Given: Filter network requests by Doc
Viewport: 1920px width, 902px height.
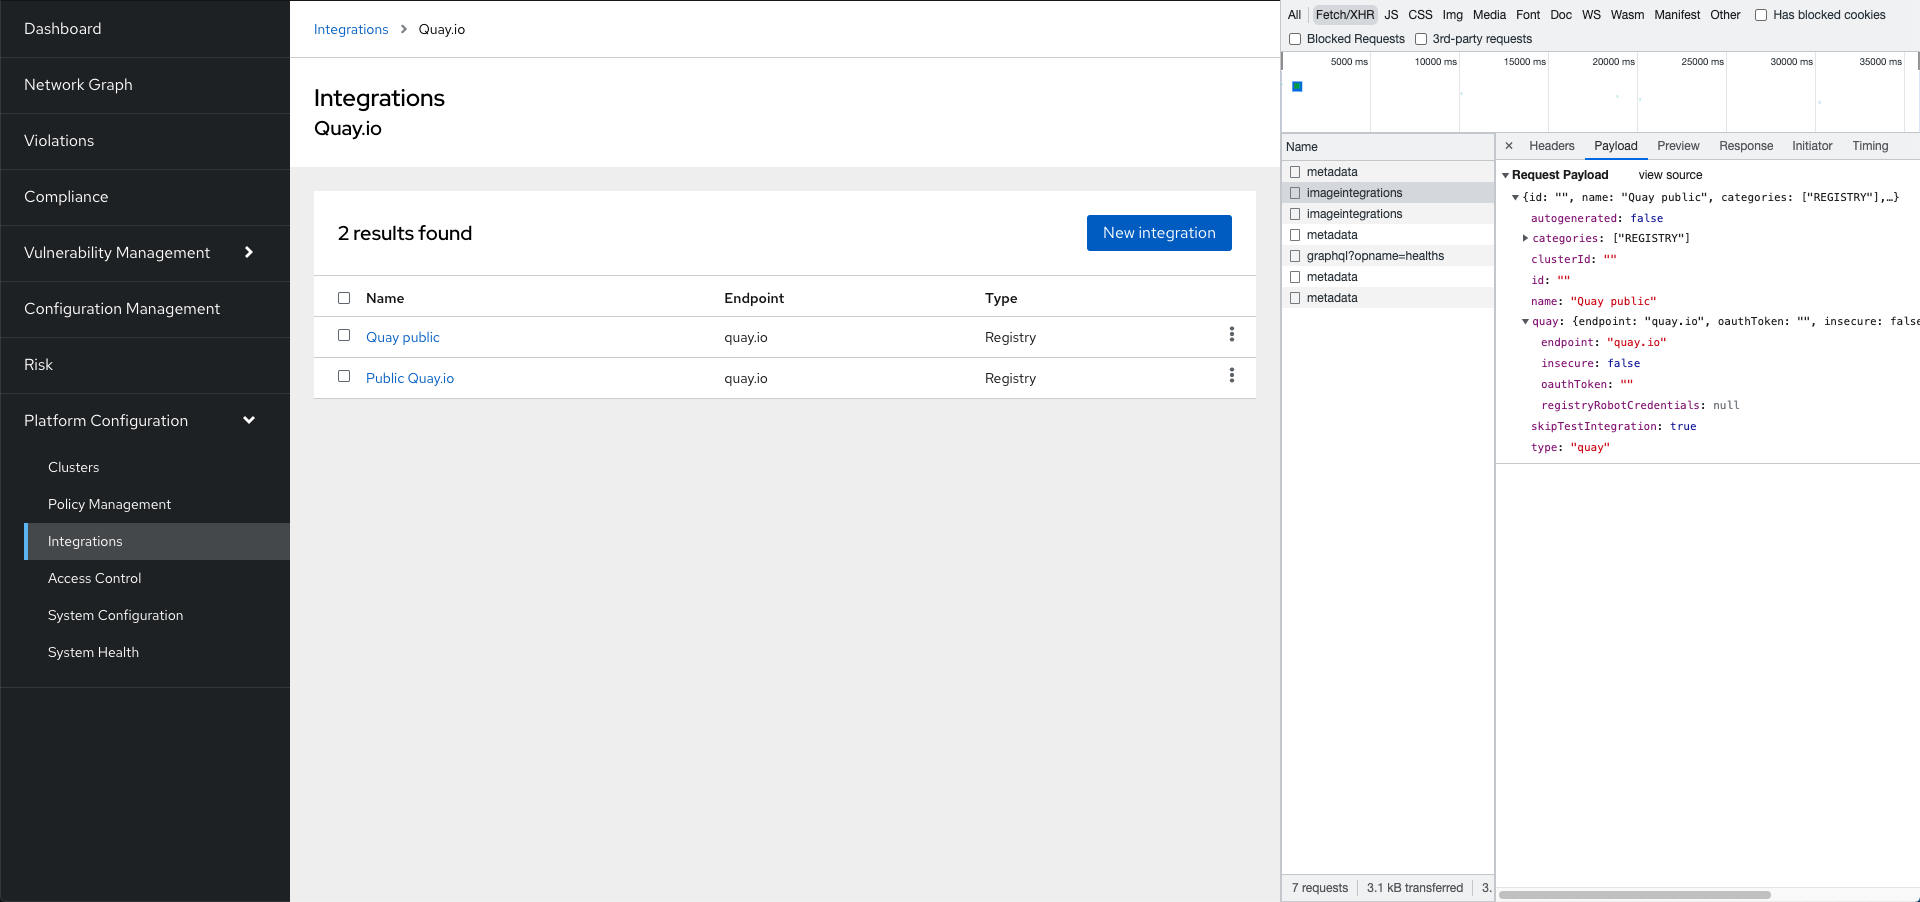Looking at the screenshot, I should click(1561, 15).
